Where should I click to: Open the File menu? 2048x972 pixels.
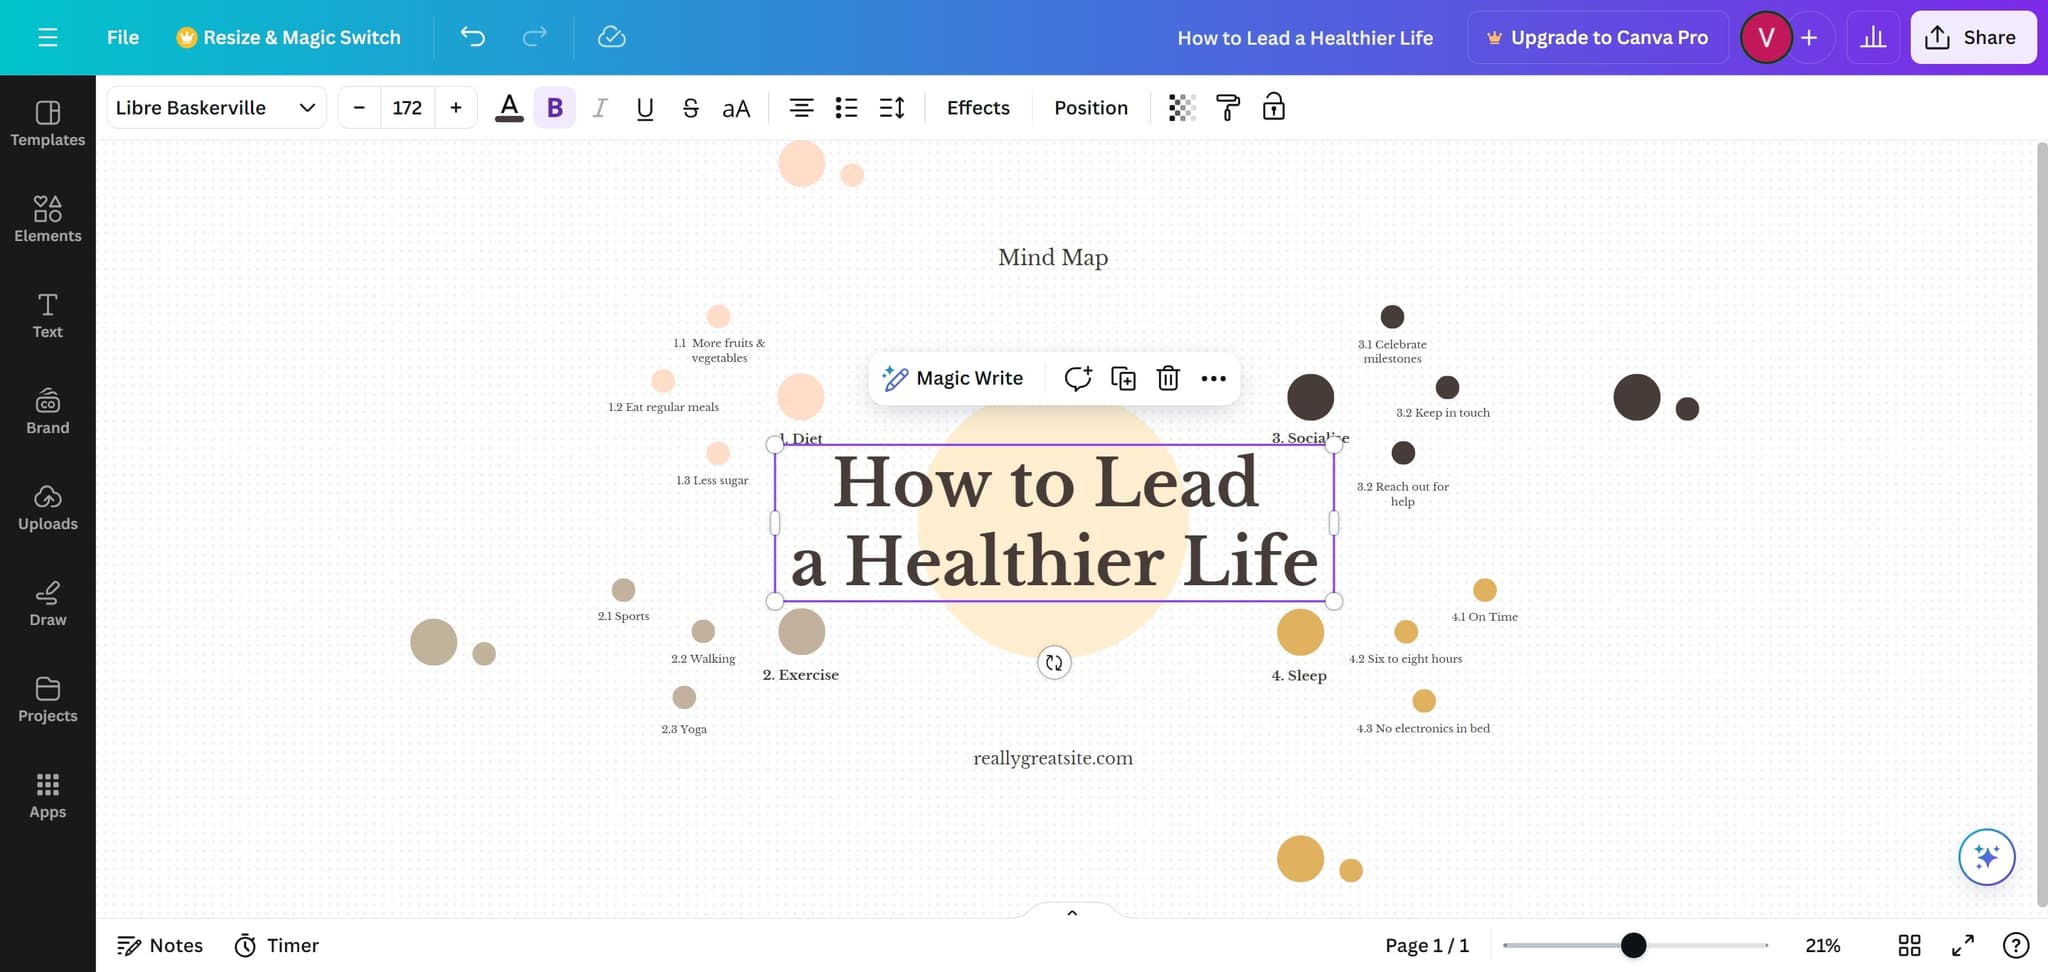[123, 37]
